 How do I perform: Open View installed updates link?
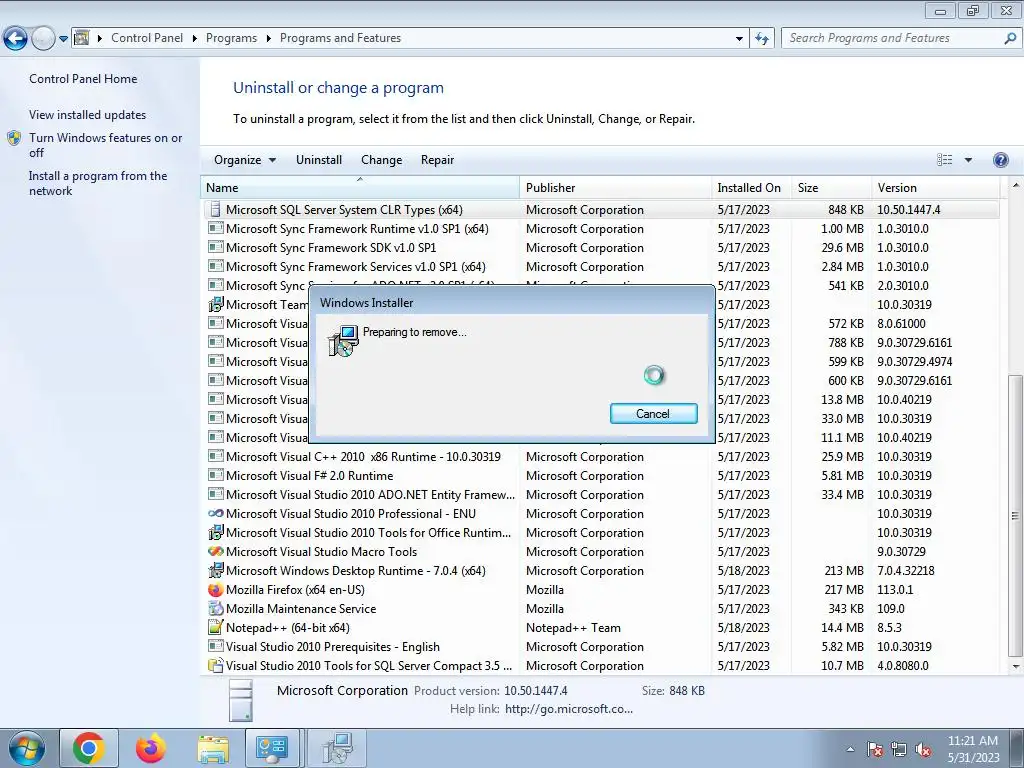tap(88, 114)
